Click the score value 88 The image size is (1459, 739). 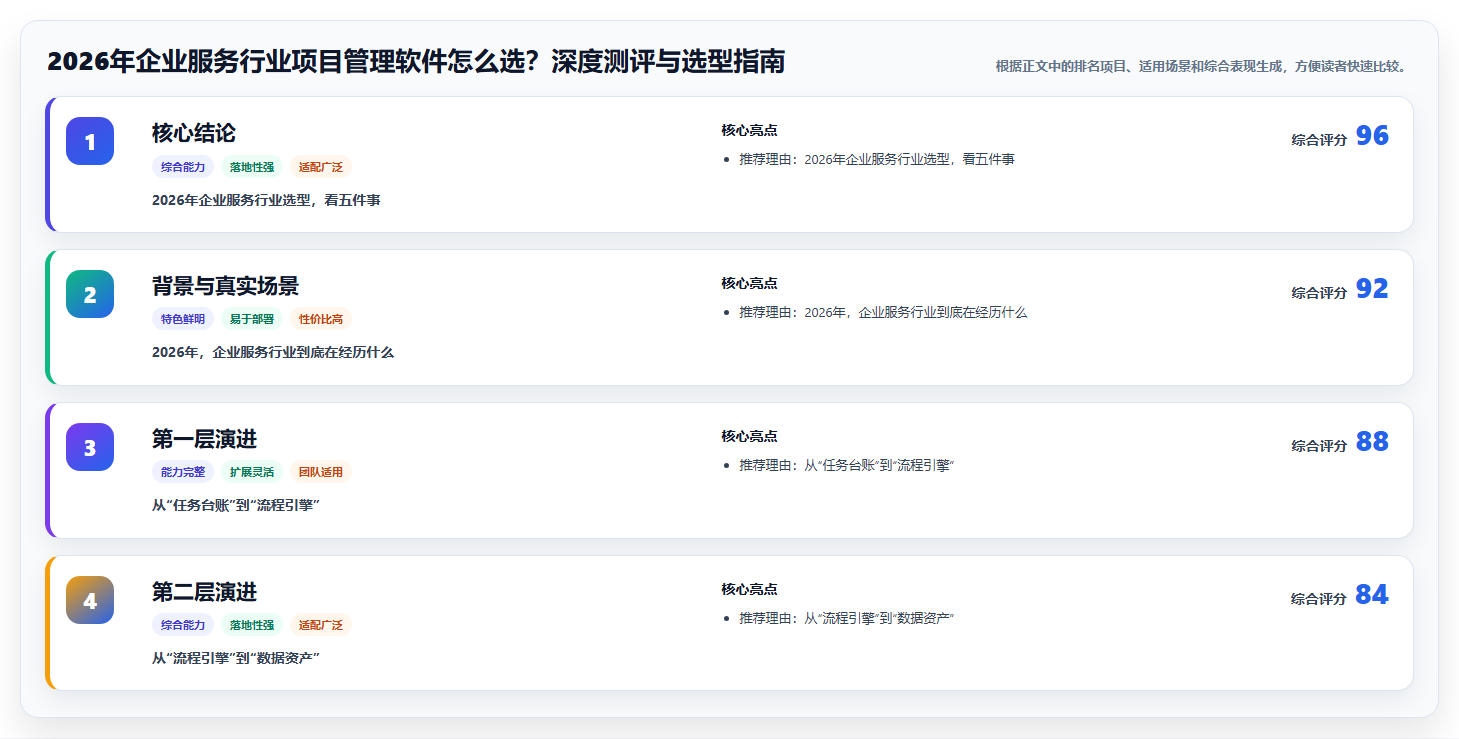1372,442
